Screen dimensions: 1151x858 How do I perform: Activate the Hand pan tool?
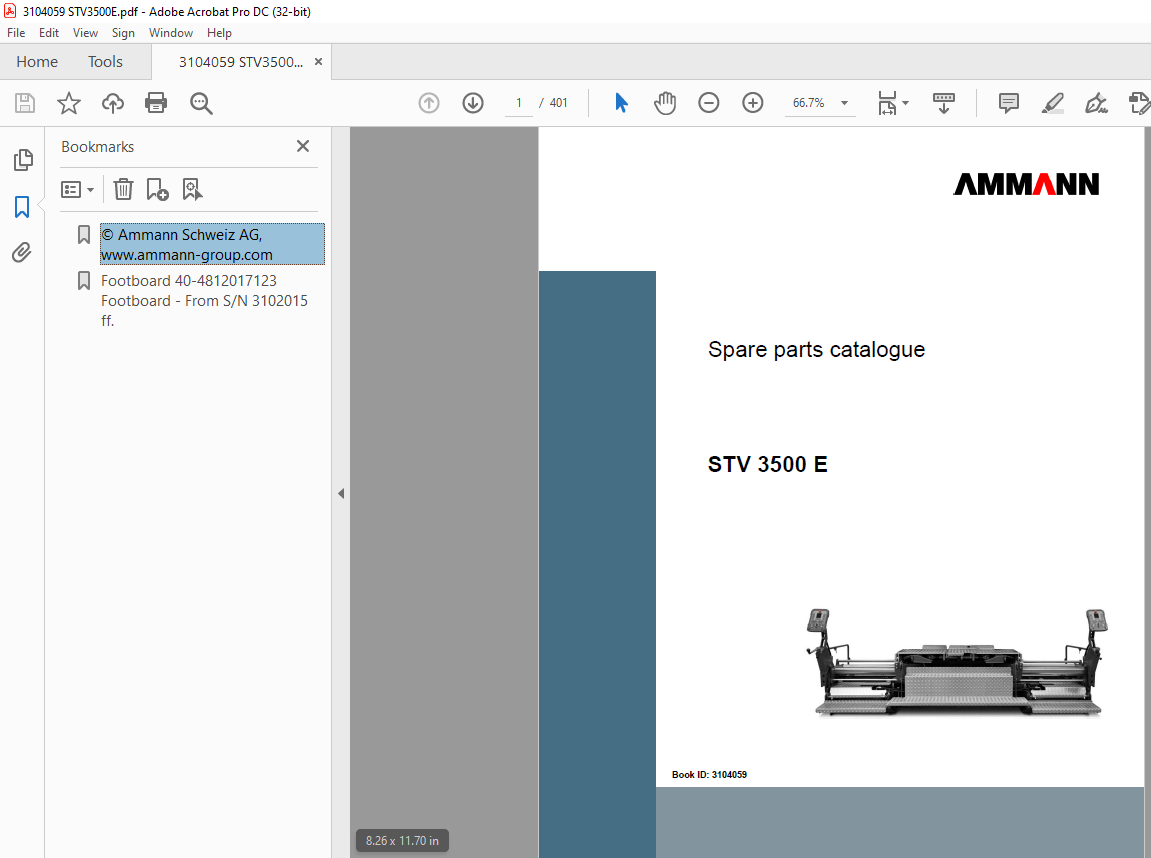(x=665, y=103)
